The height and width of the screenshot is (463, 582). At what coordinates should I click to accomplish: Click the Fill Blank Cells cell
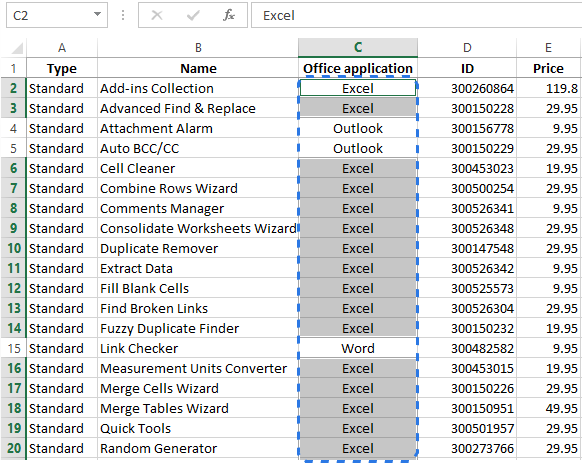coord(198,288)
